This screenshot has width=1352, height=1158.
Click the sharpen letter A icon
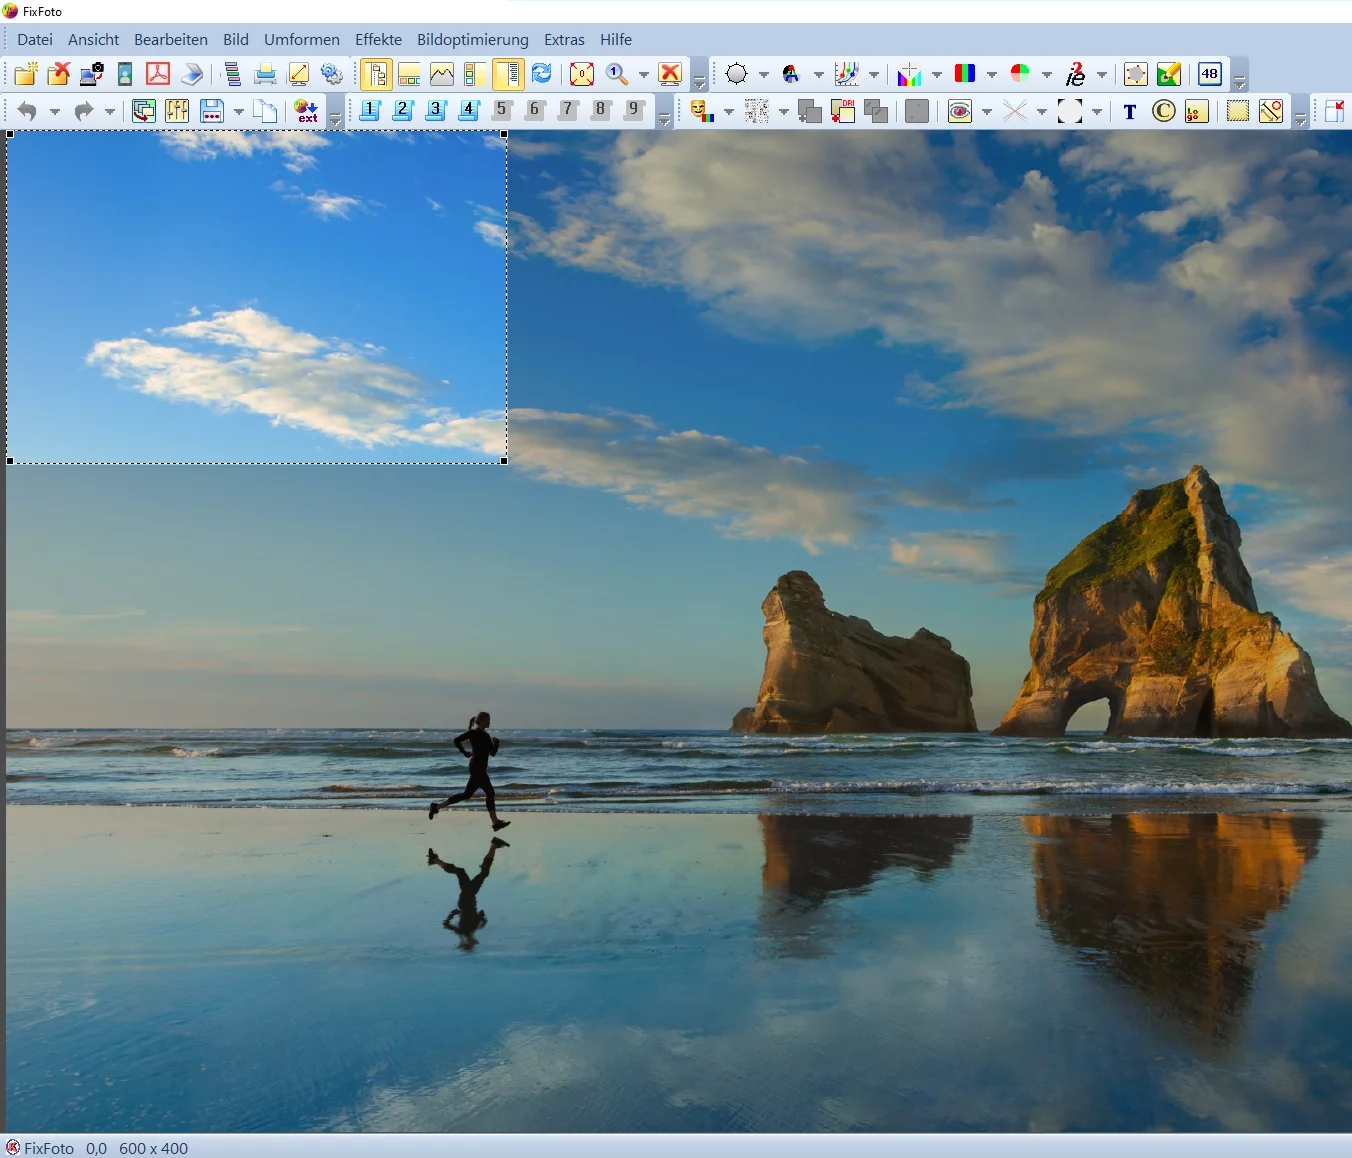792,74
